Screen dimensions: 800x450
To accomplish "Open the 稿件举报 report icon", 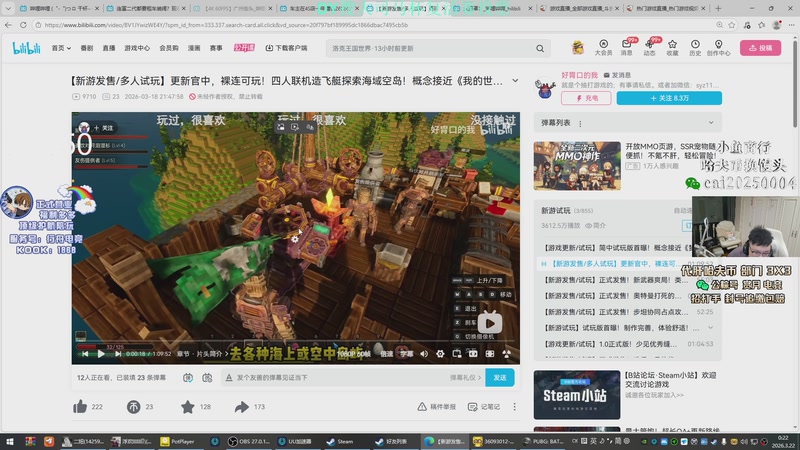I will pos(437,407).
